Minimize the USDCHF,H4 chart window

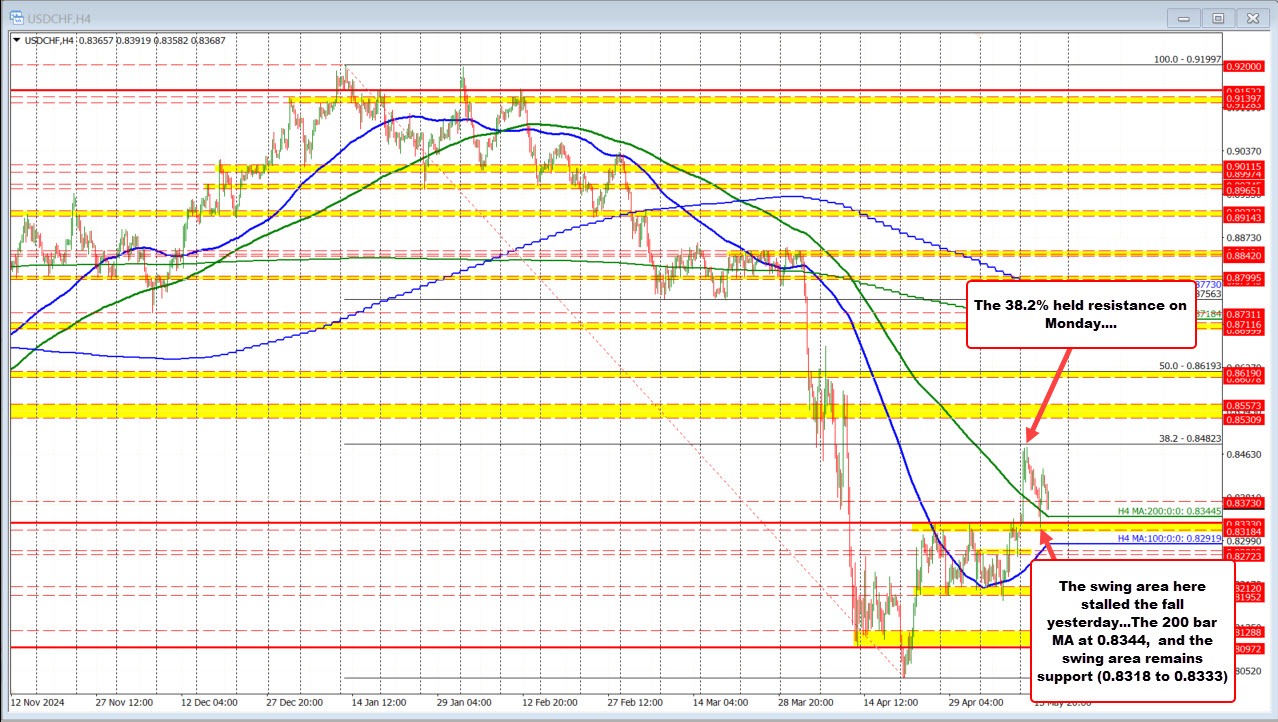[x=1185, y=18]
